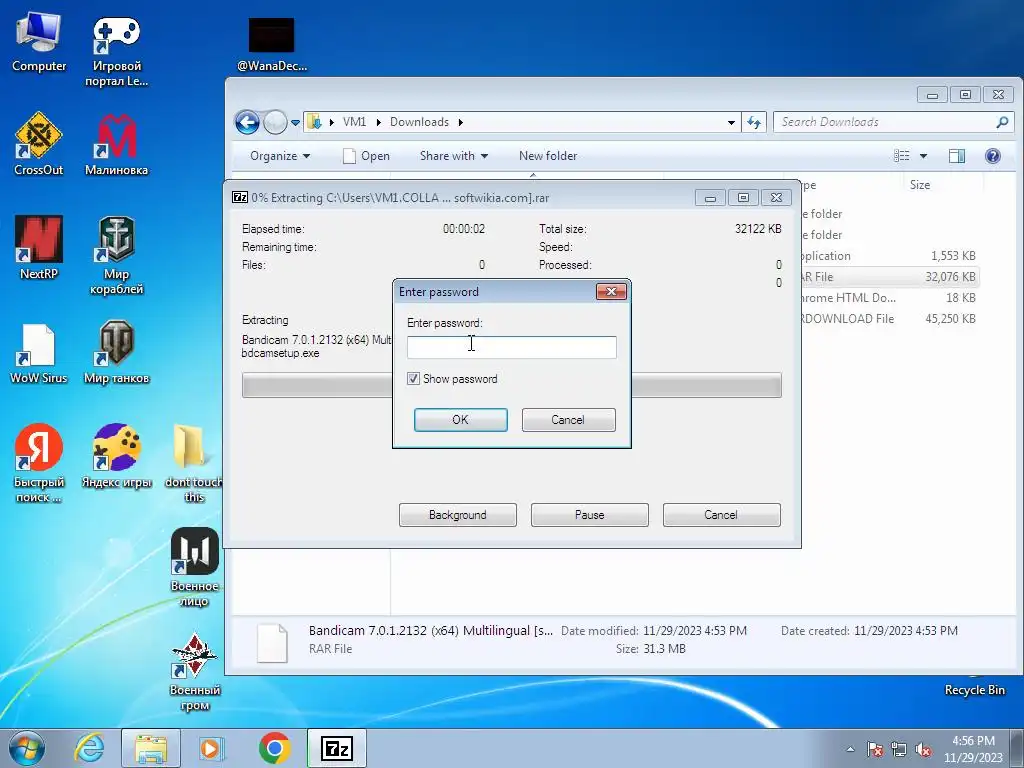Show hidden tray icons arrow
The height and width of the screenshot is (768, 1024).
tap(850, 749)
